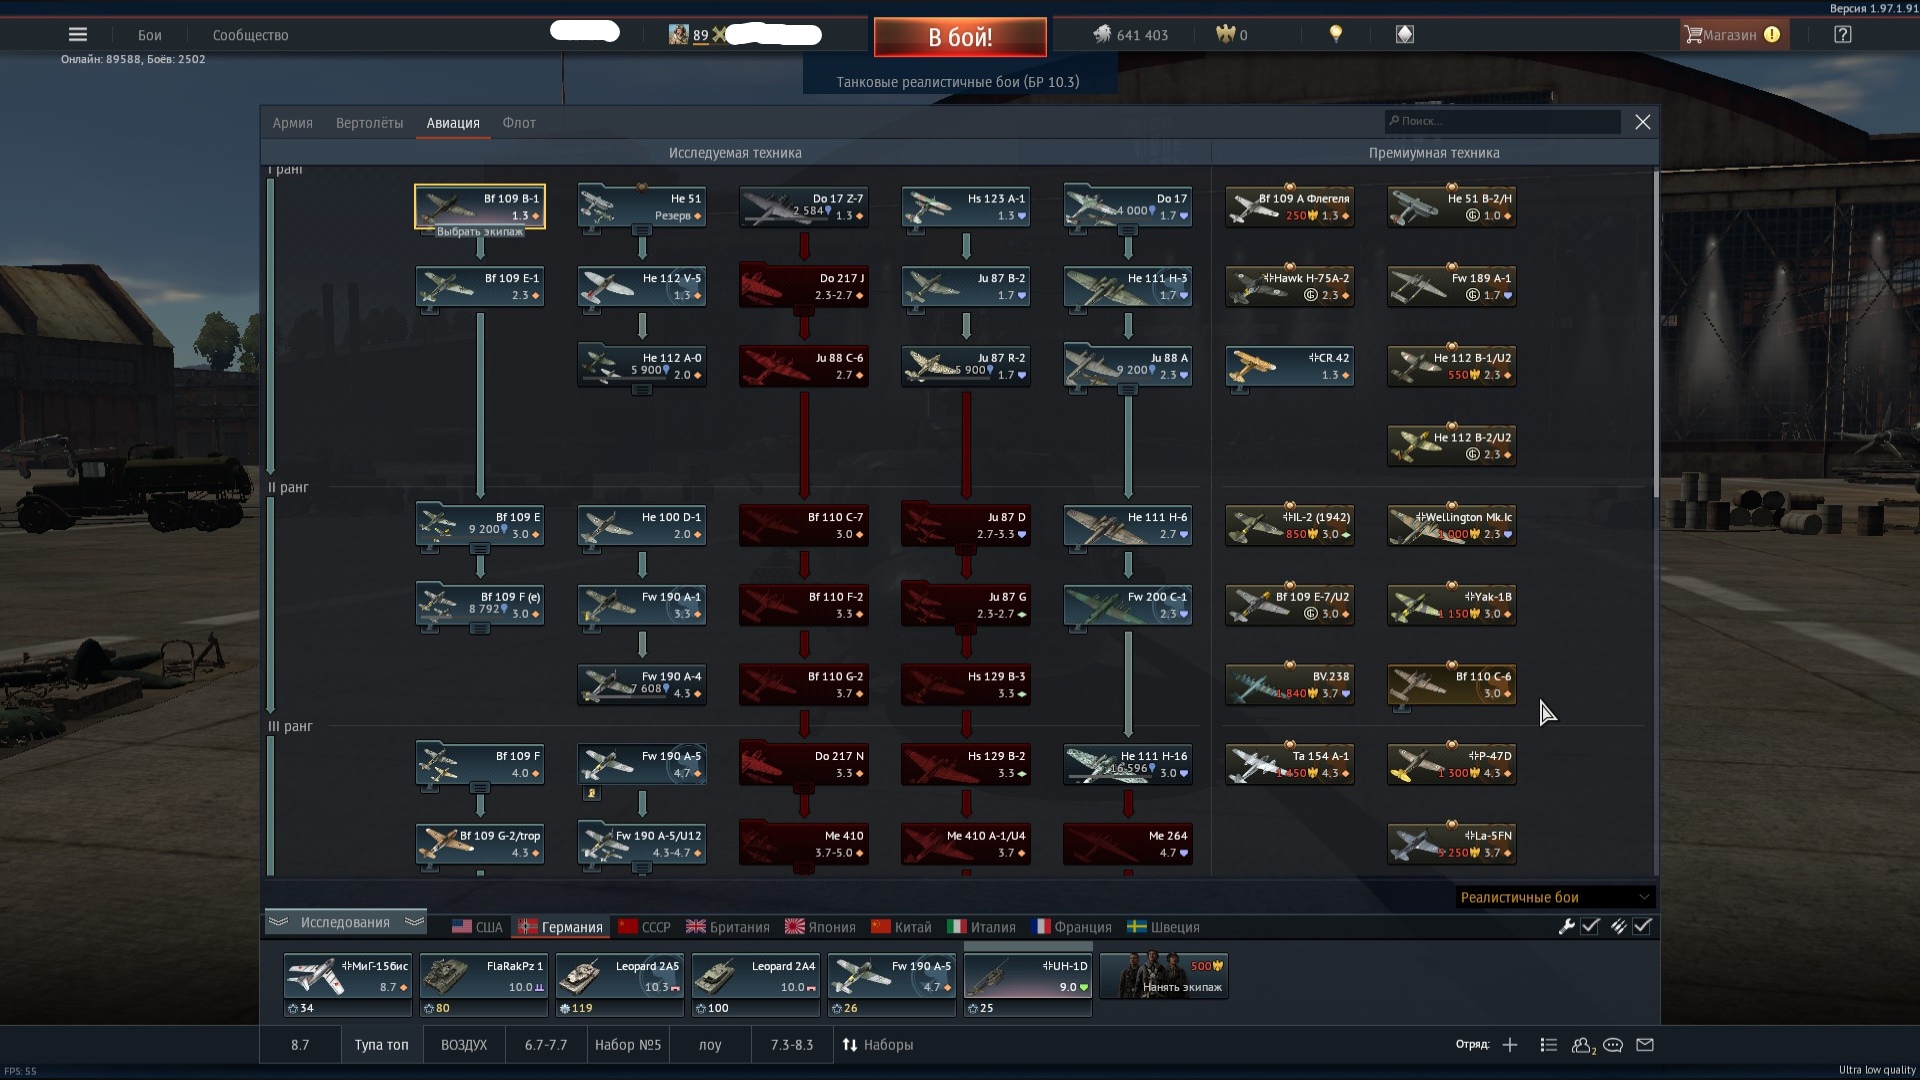The height and width of the screenshot is (1080, 1920).
Task: Focus the Поиск search field
Action: [1502, 121]
